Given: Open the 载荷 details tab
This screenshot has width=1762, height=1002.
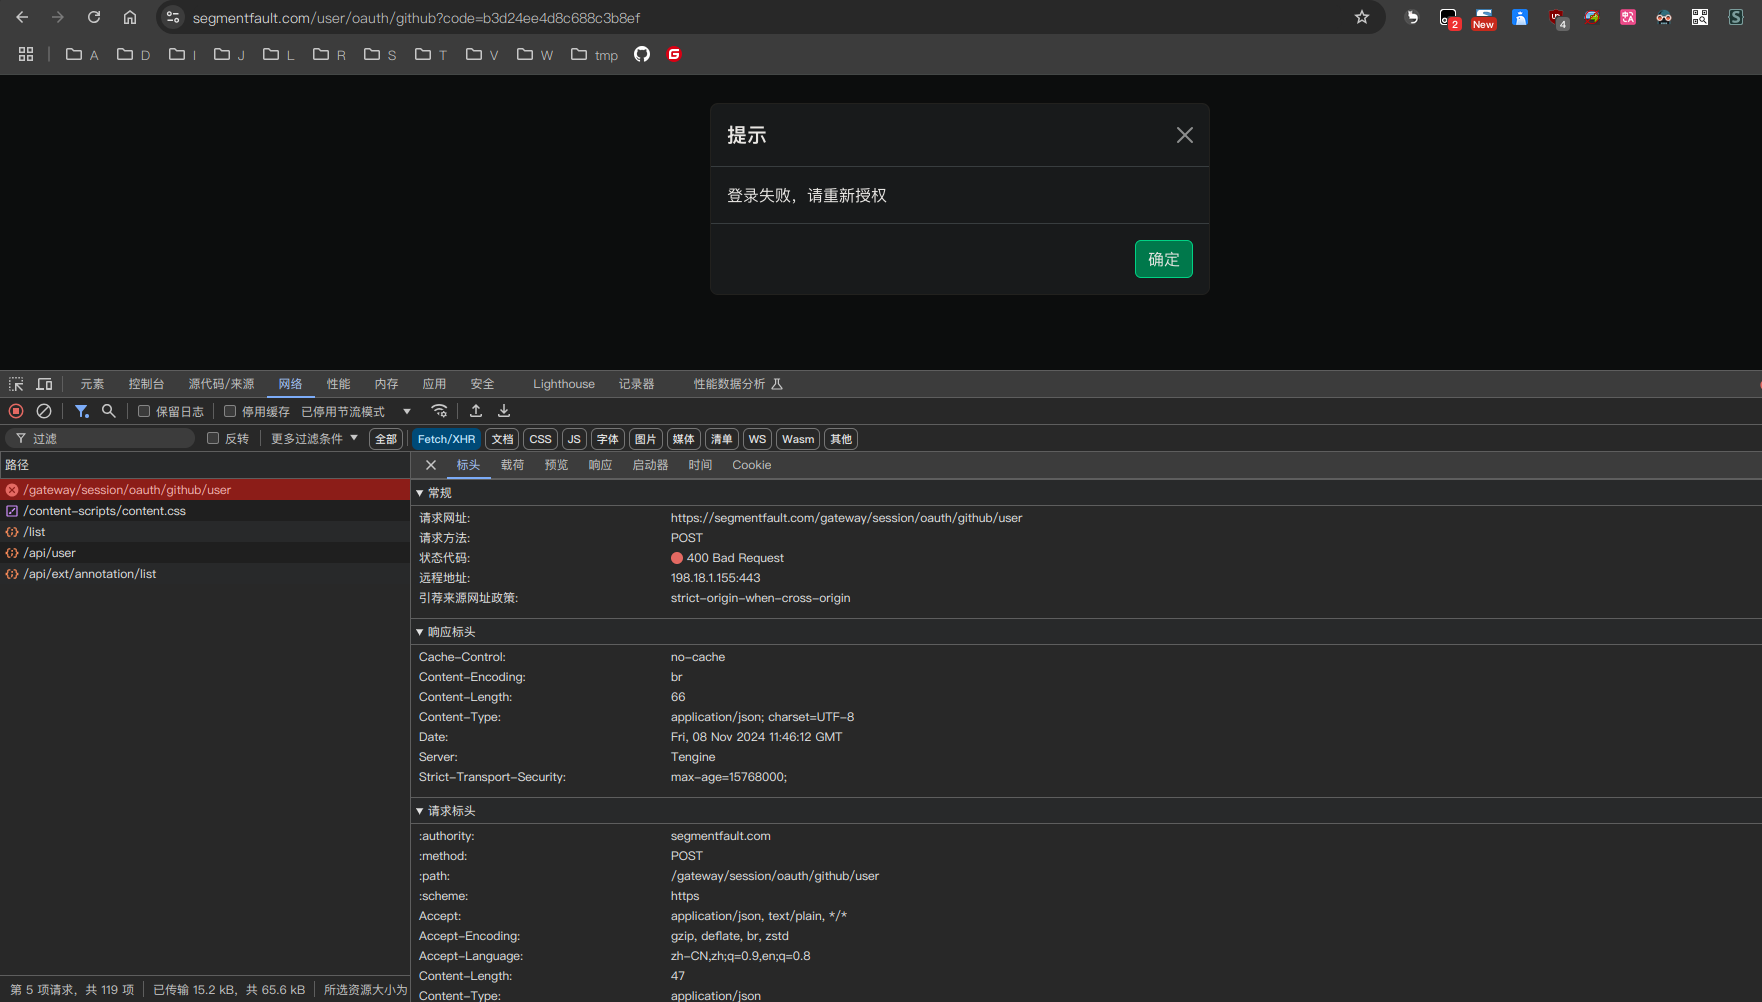Looking at the screenshot, I should tap(512, 465).
